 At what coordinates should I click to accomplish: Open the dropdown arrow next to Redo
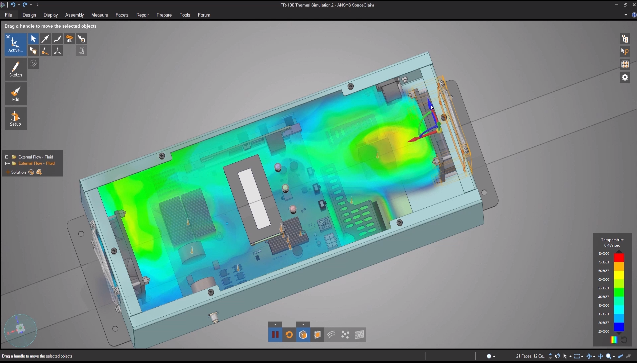30,5
